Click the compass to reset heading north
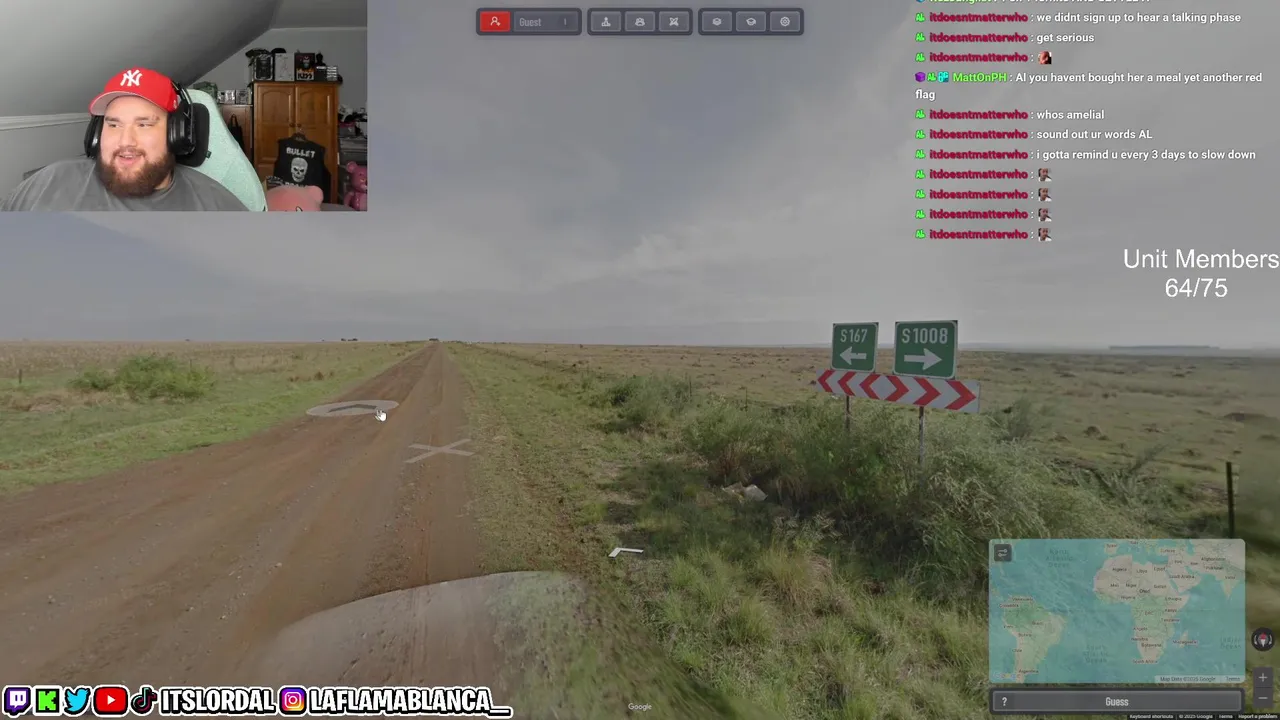Viewport: 1280px width, 720px height. 1263,640
